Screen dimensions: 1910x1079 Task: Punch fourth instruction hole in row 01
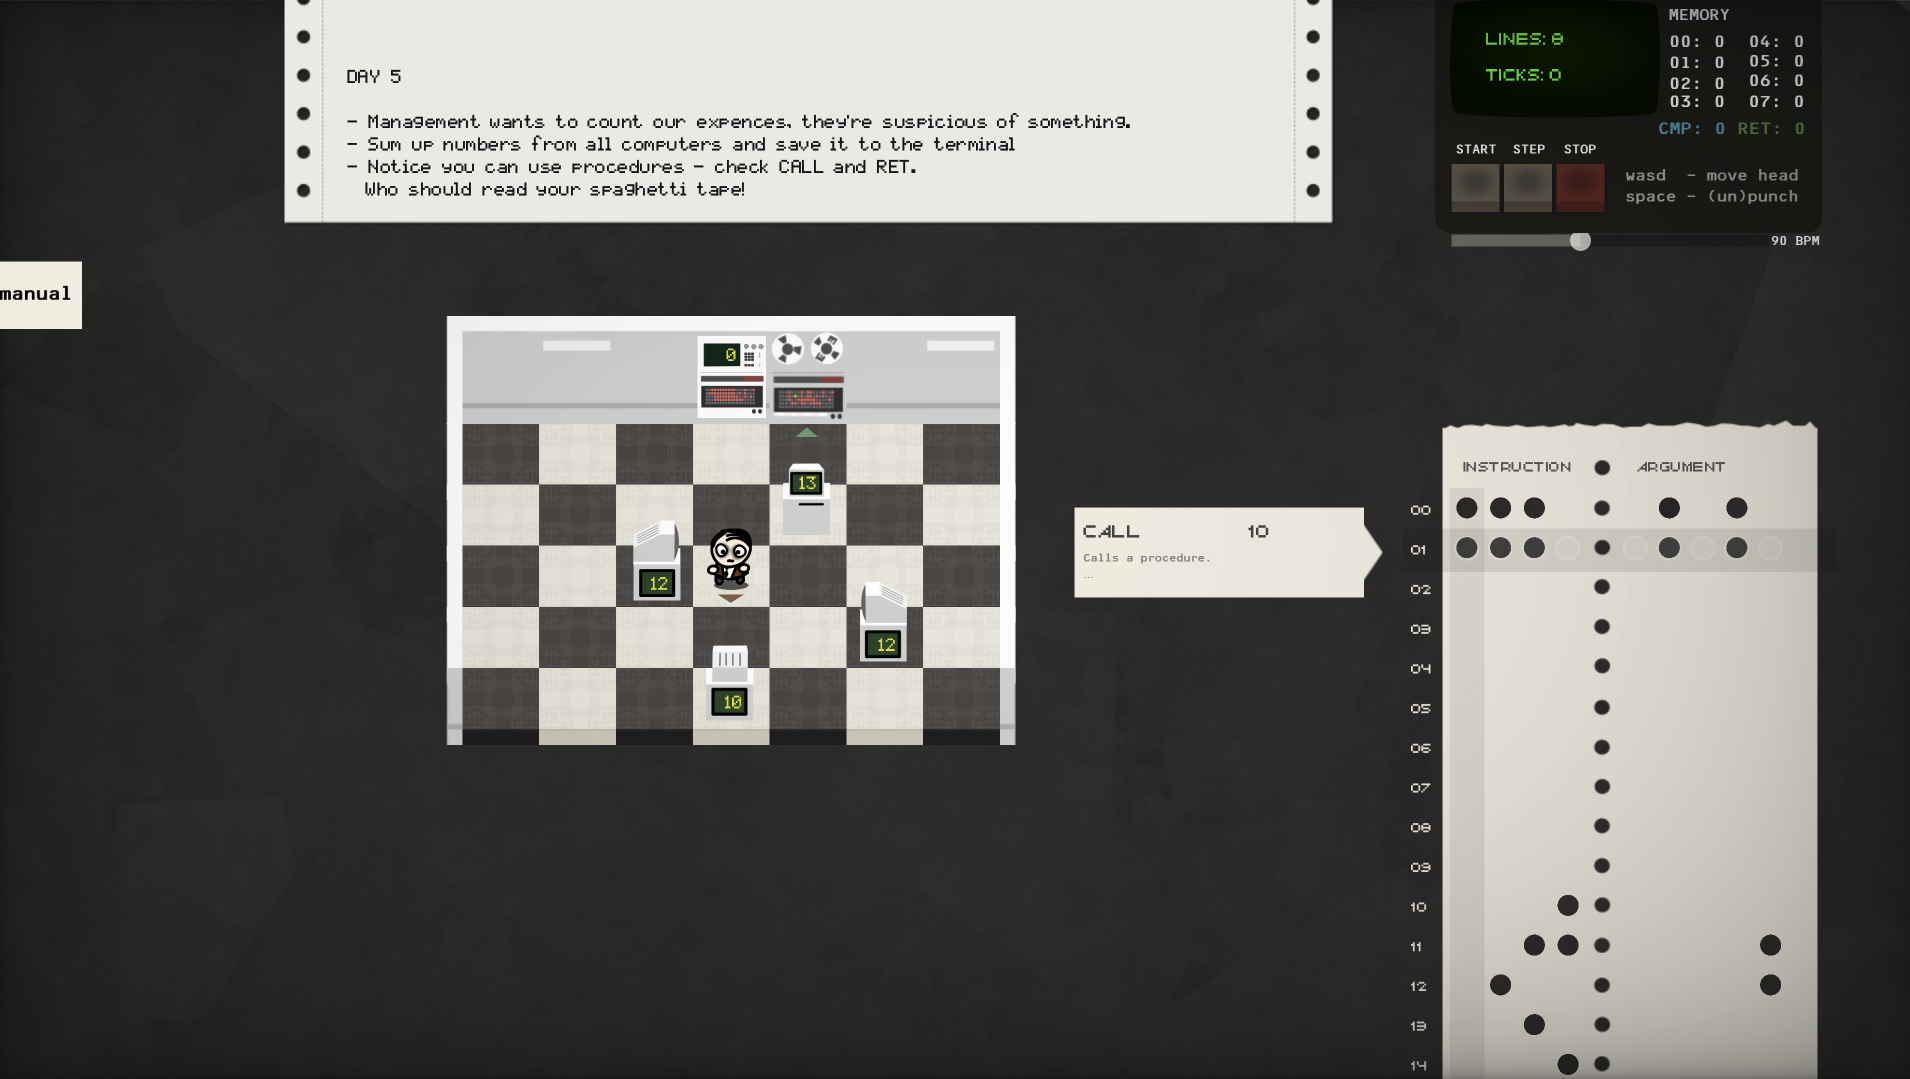click(x=1568, y=548)
